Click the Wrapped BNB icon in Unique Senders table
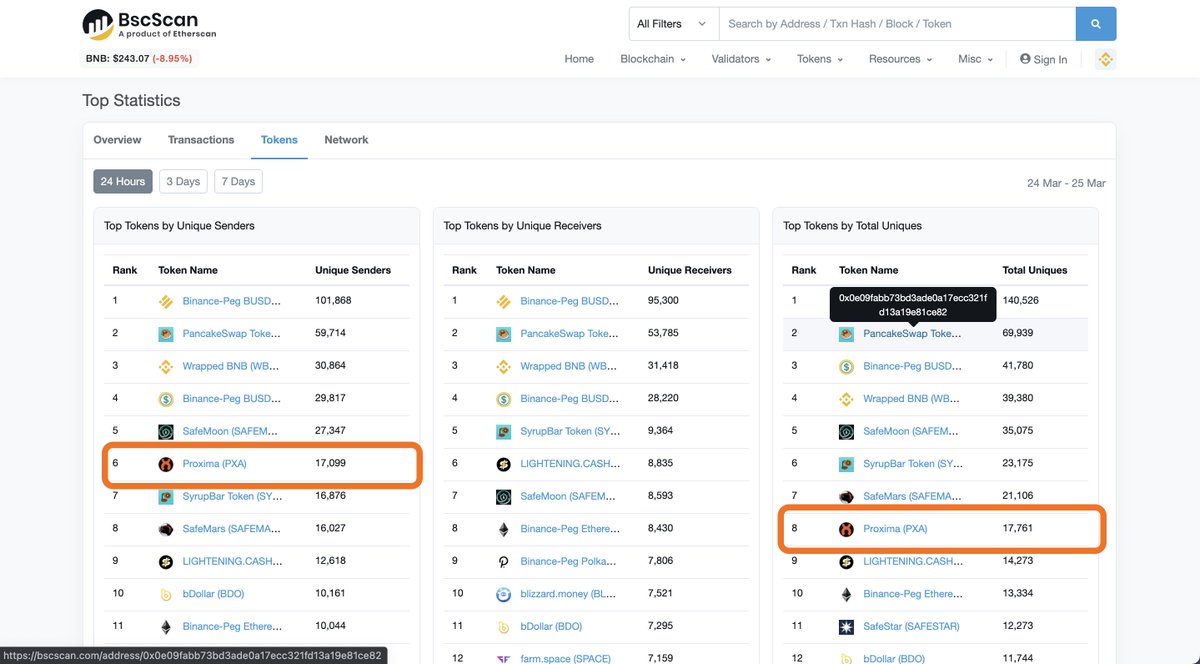 pos(166,366)
